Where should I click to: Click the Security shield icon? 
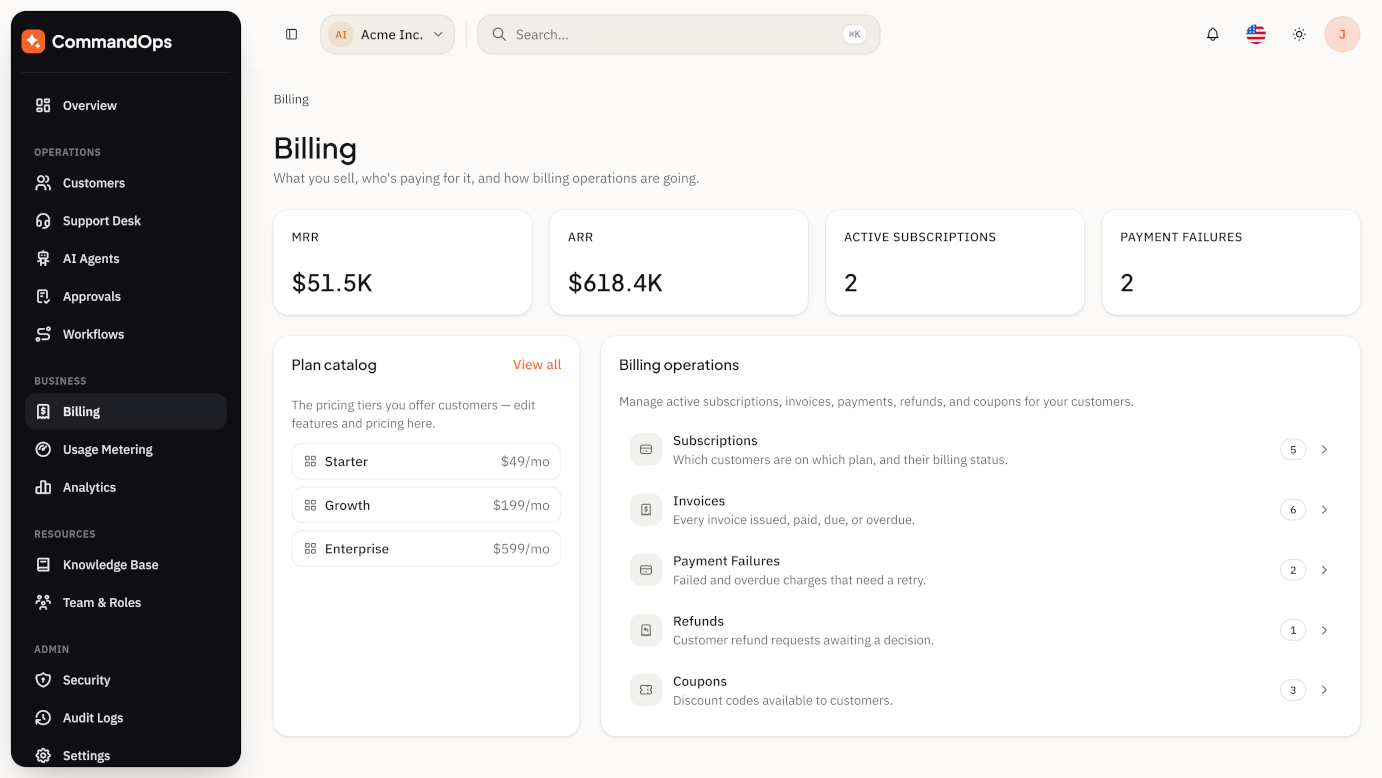pos(43,680)
